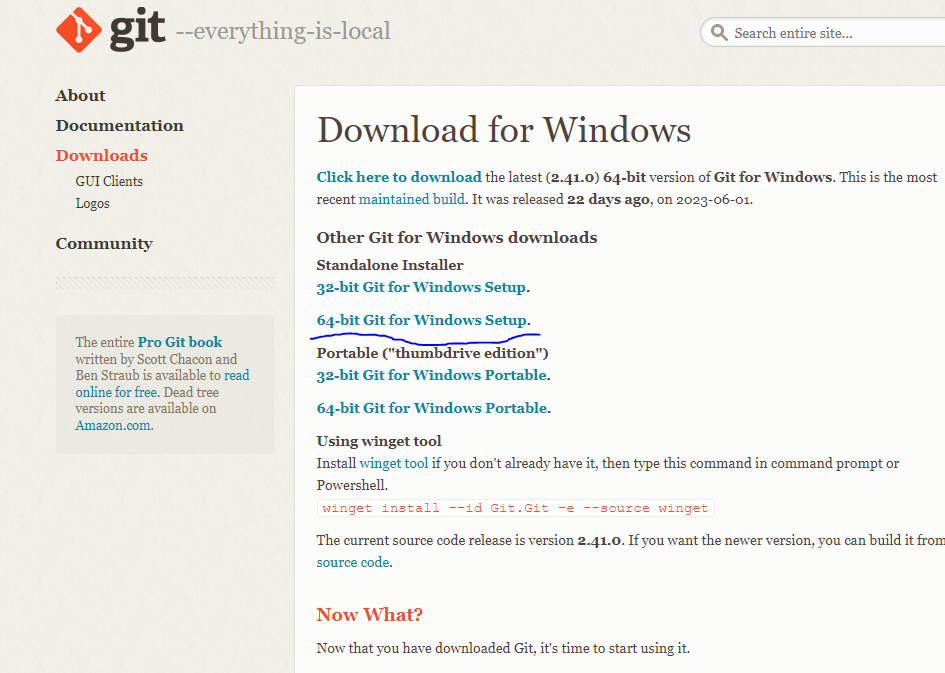
Task: Open the 'source code' link
Action: coord(353,562)
